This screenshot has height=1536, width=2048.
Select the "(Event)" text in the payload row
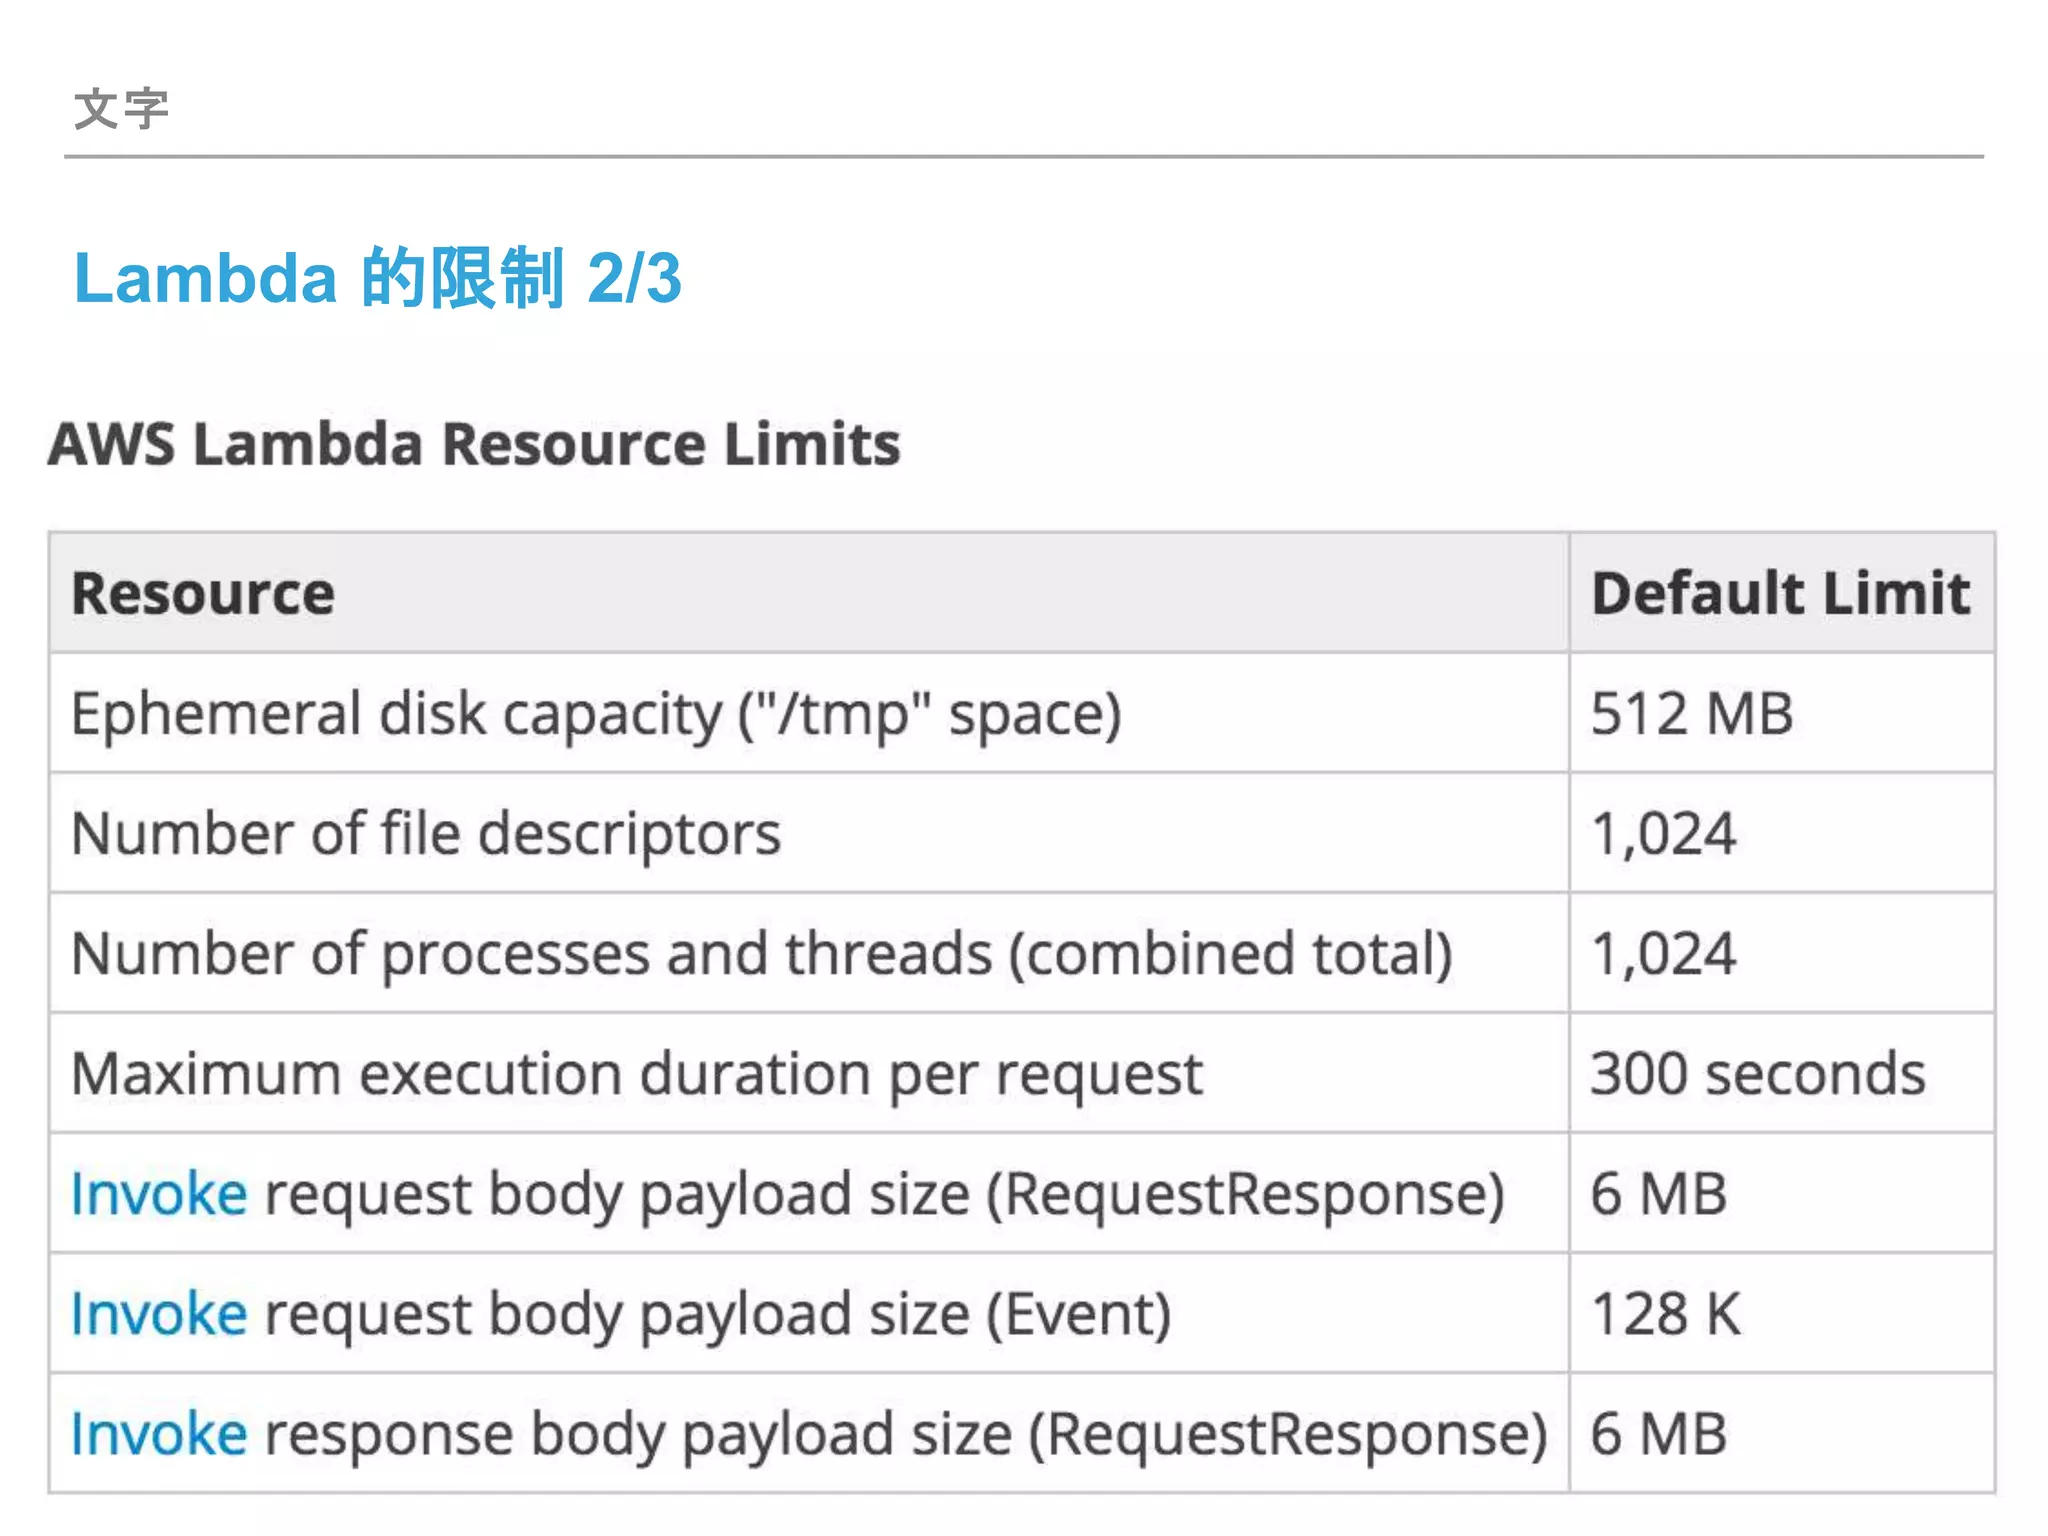(x=1078, y=1314)
